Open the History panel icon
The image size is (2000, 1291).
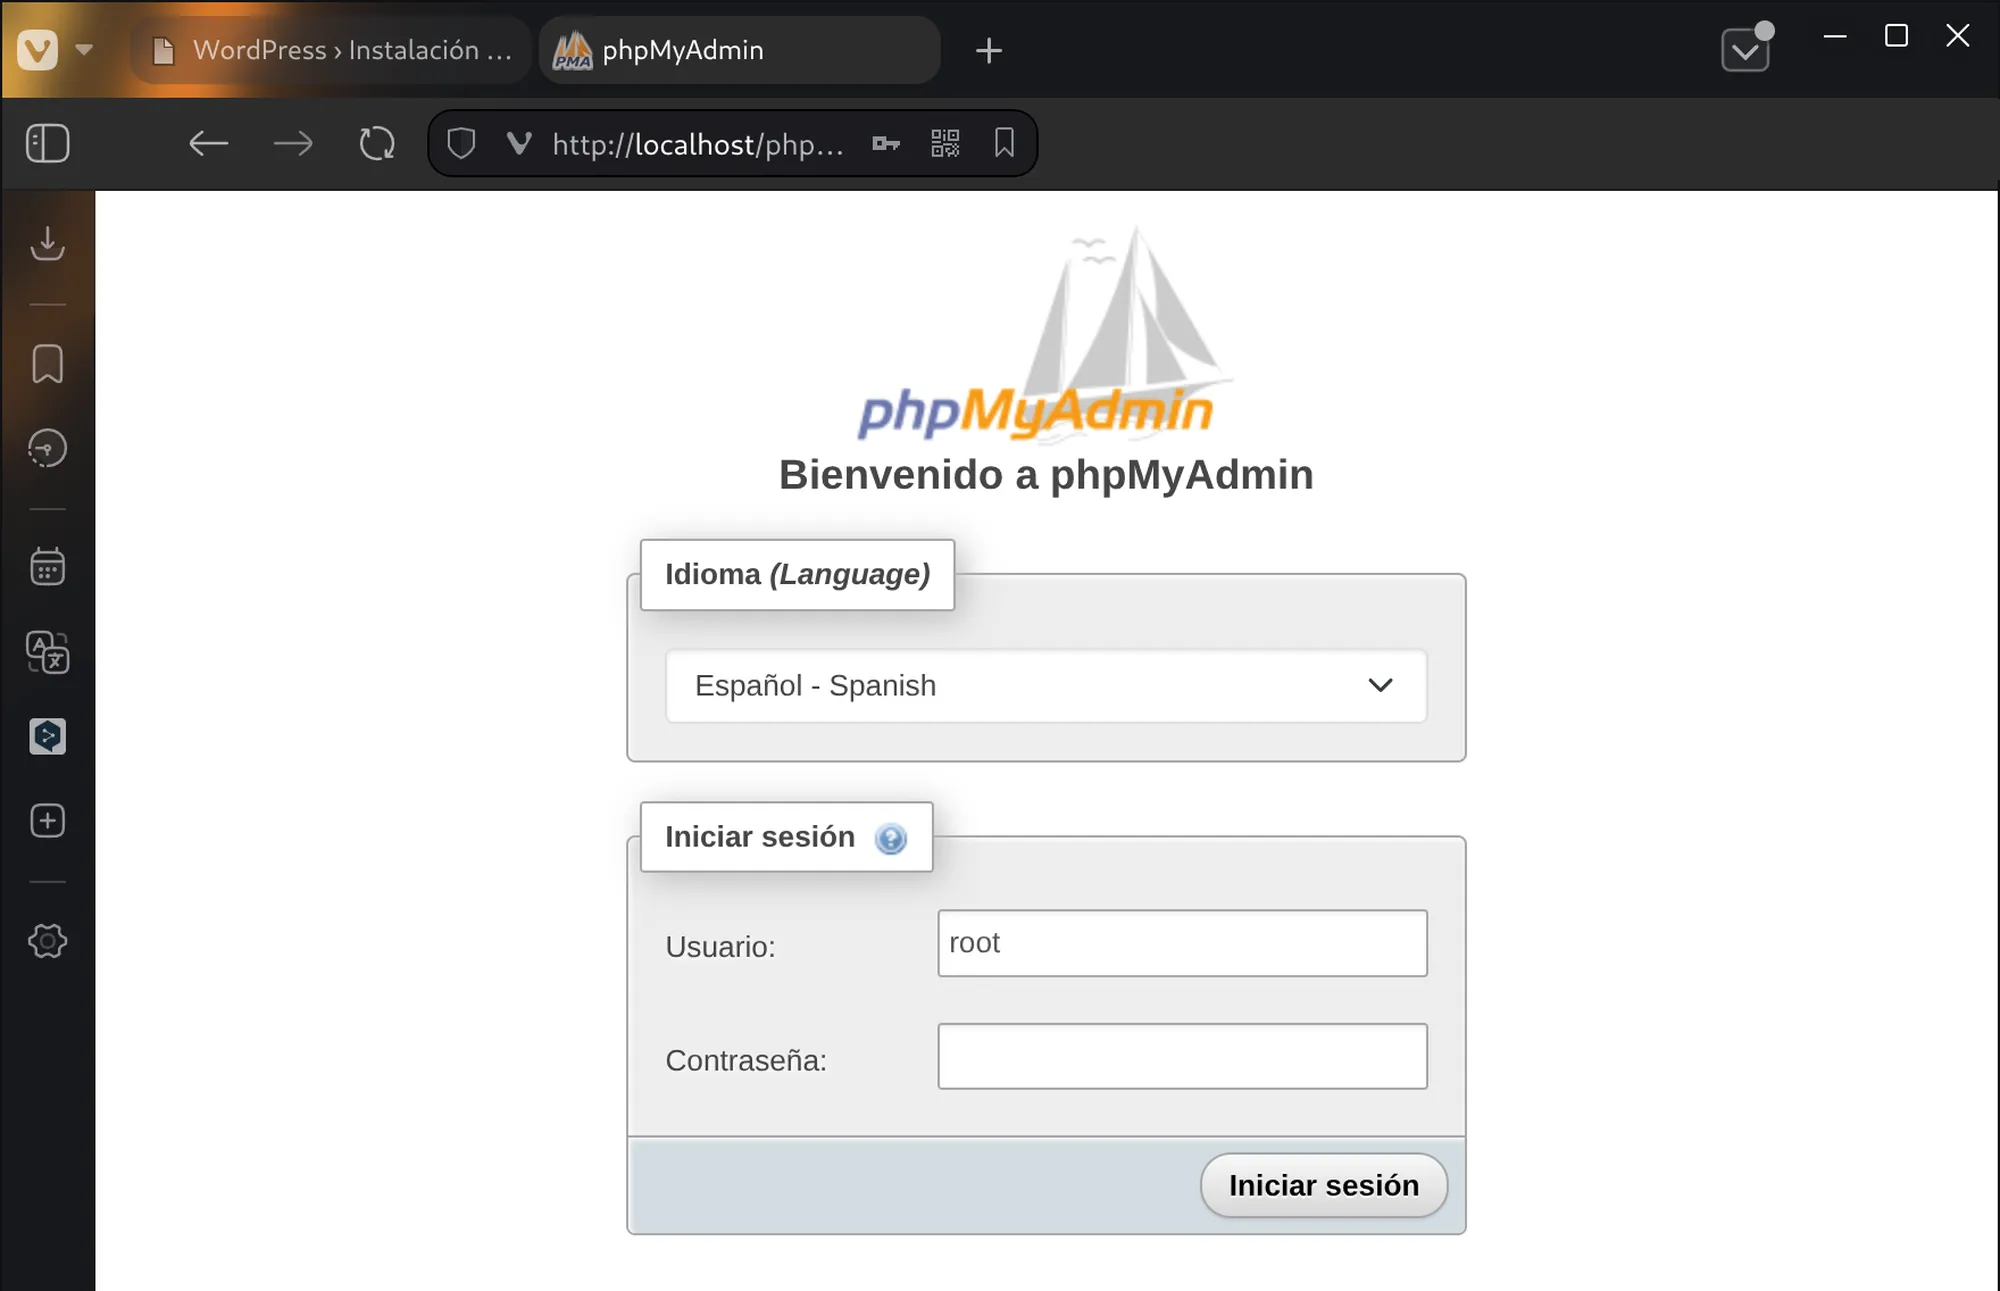[x=47, y=448]
